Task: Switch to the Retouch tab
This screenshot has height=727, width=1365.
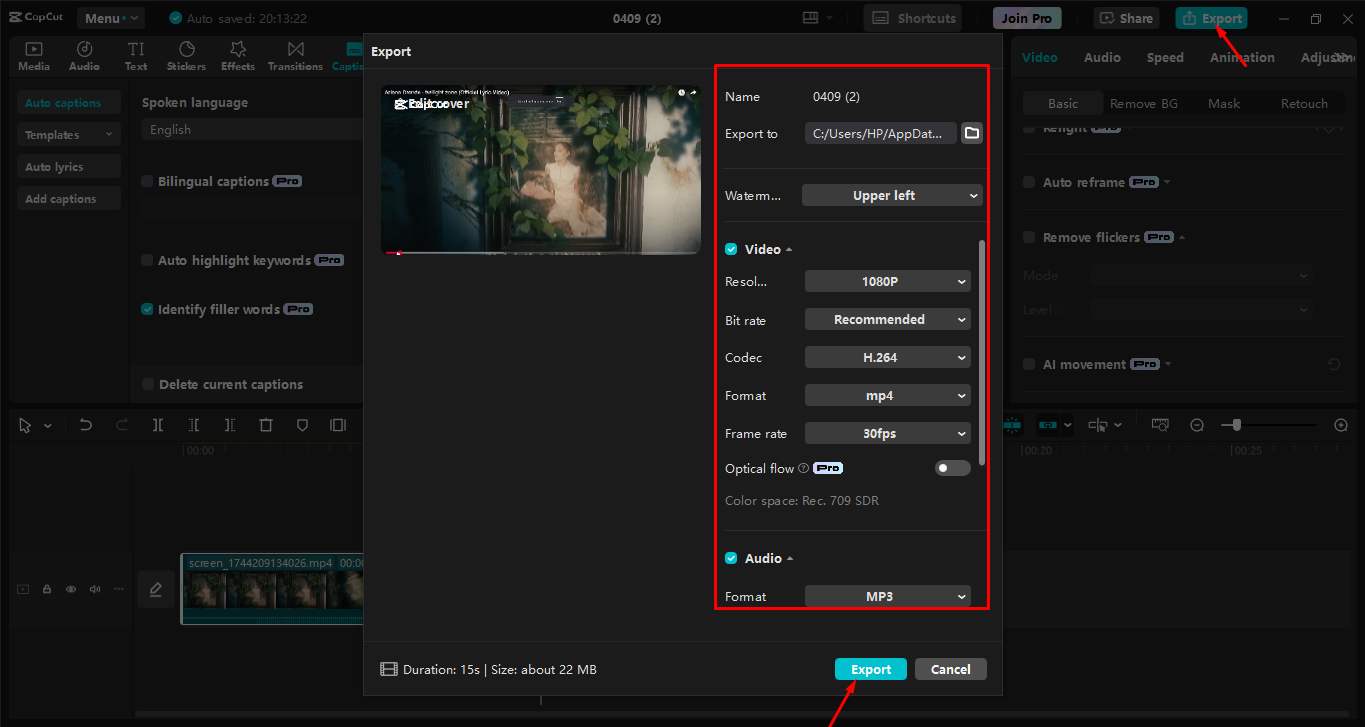Action: (1303, 103)
